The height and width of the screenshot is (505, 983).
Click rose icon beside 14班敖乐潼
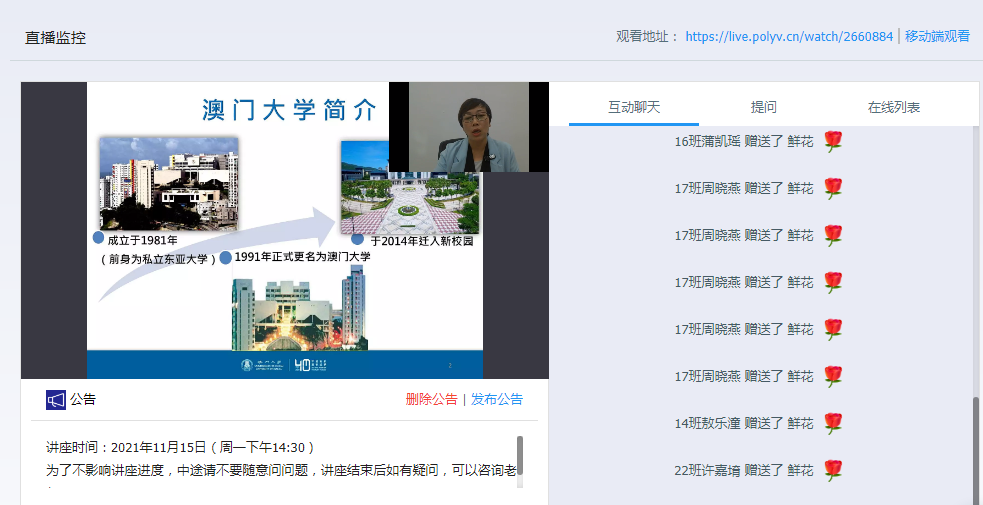point(833,424)
